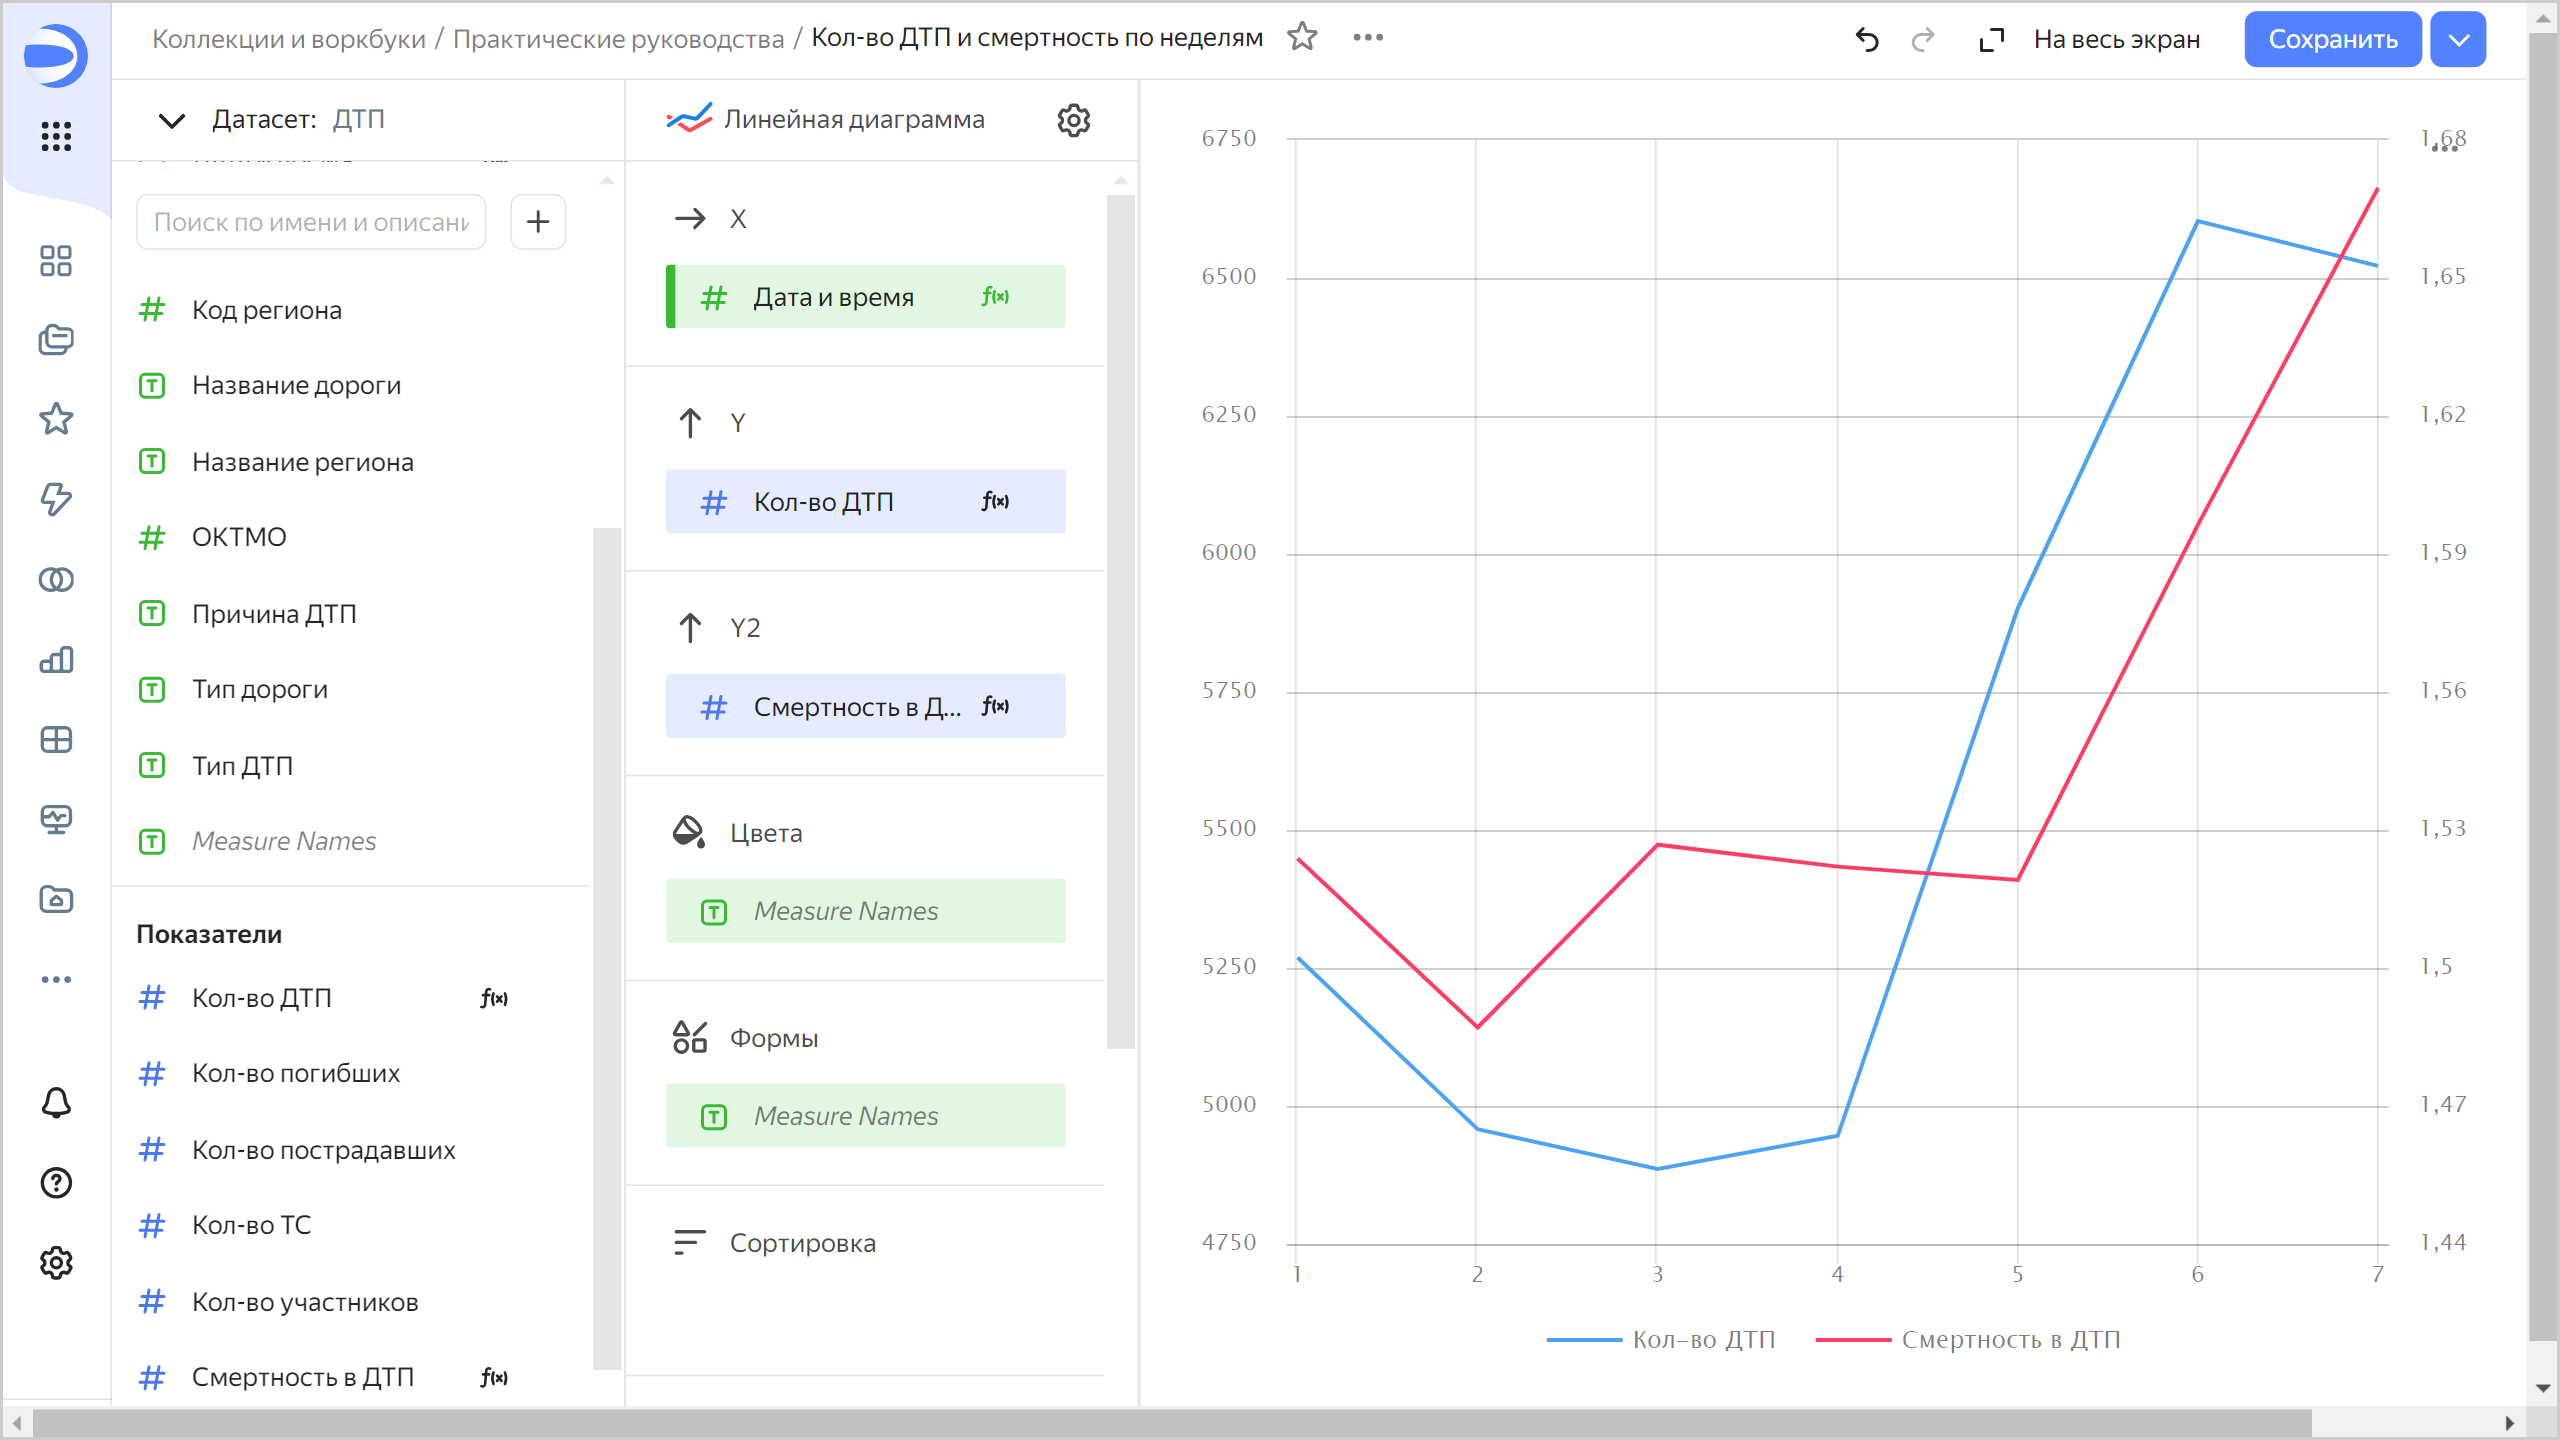Click the dataset field search input
The height and width of the screenshot is (1440, 2560).
click(x=311, y=222)
